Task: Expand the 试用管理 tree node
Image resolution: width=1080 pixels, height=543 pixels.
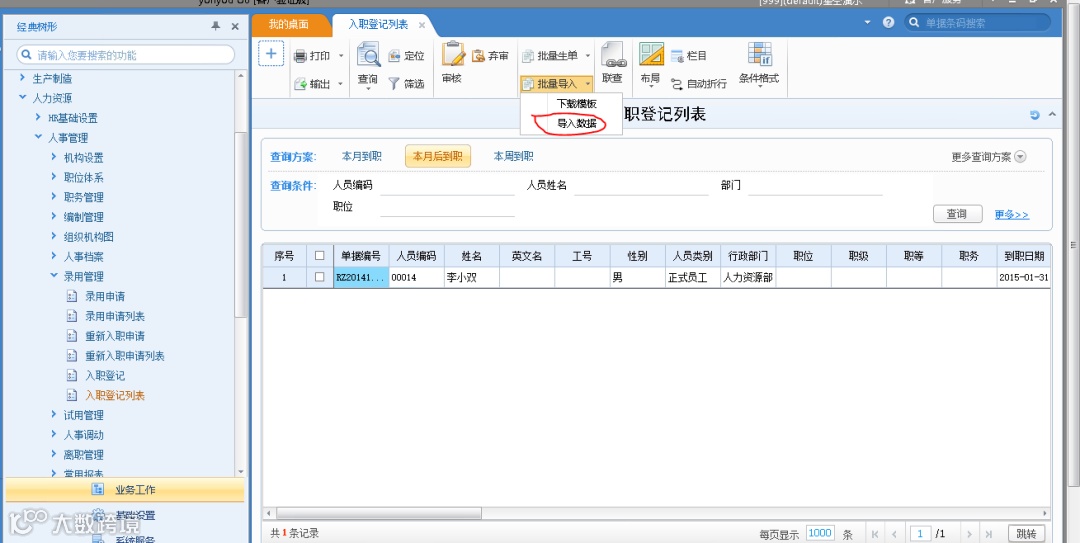Action: tap(54, 415)
